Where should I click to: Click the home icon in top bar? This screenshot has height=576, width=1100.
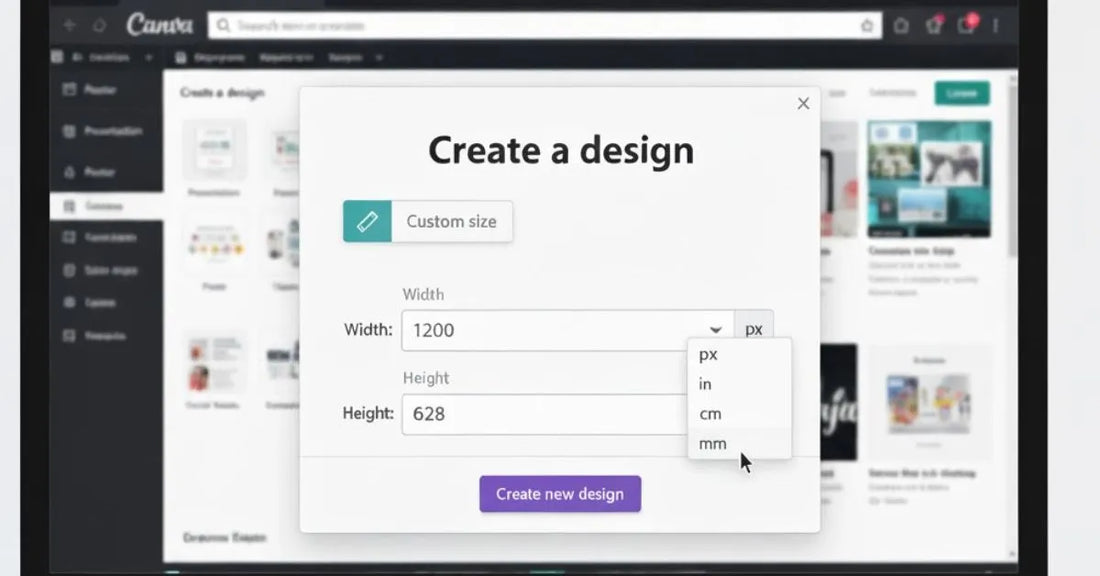click(901, 26)
